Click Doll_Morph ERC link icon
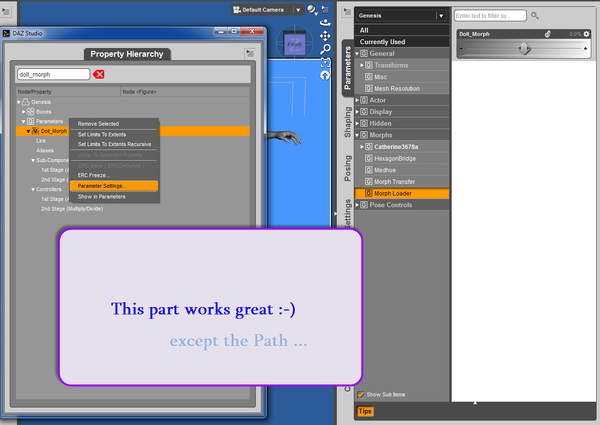The height and width of the screenshot is (425, 600). [548, 34]
